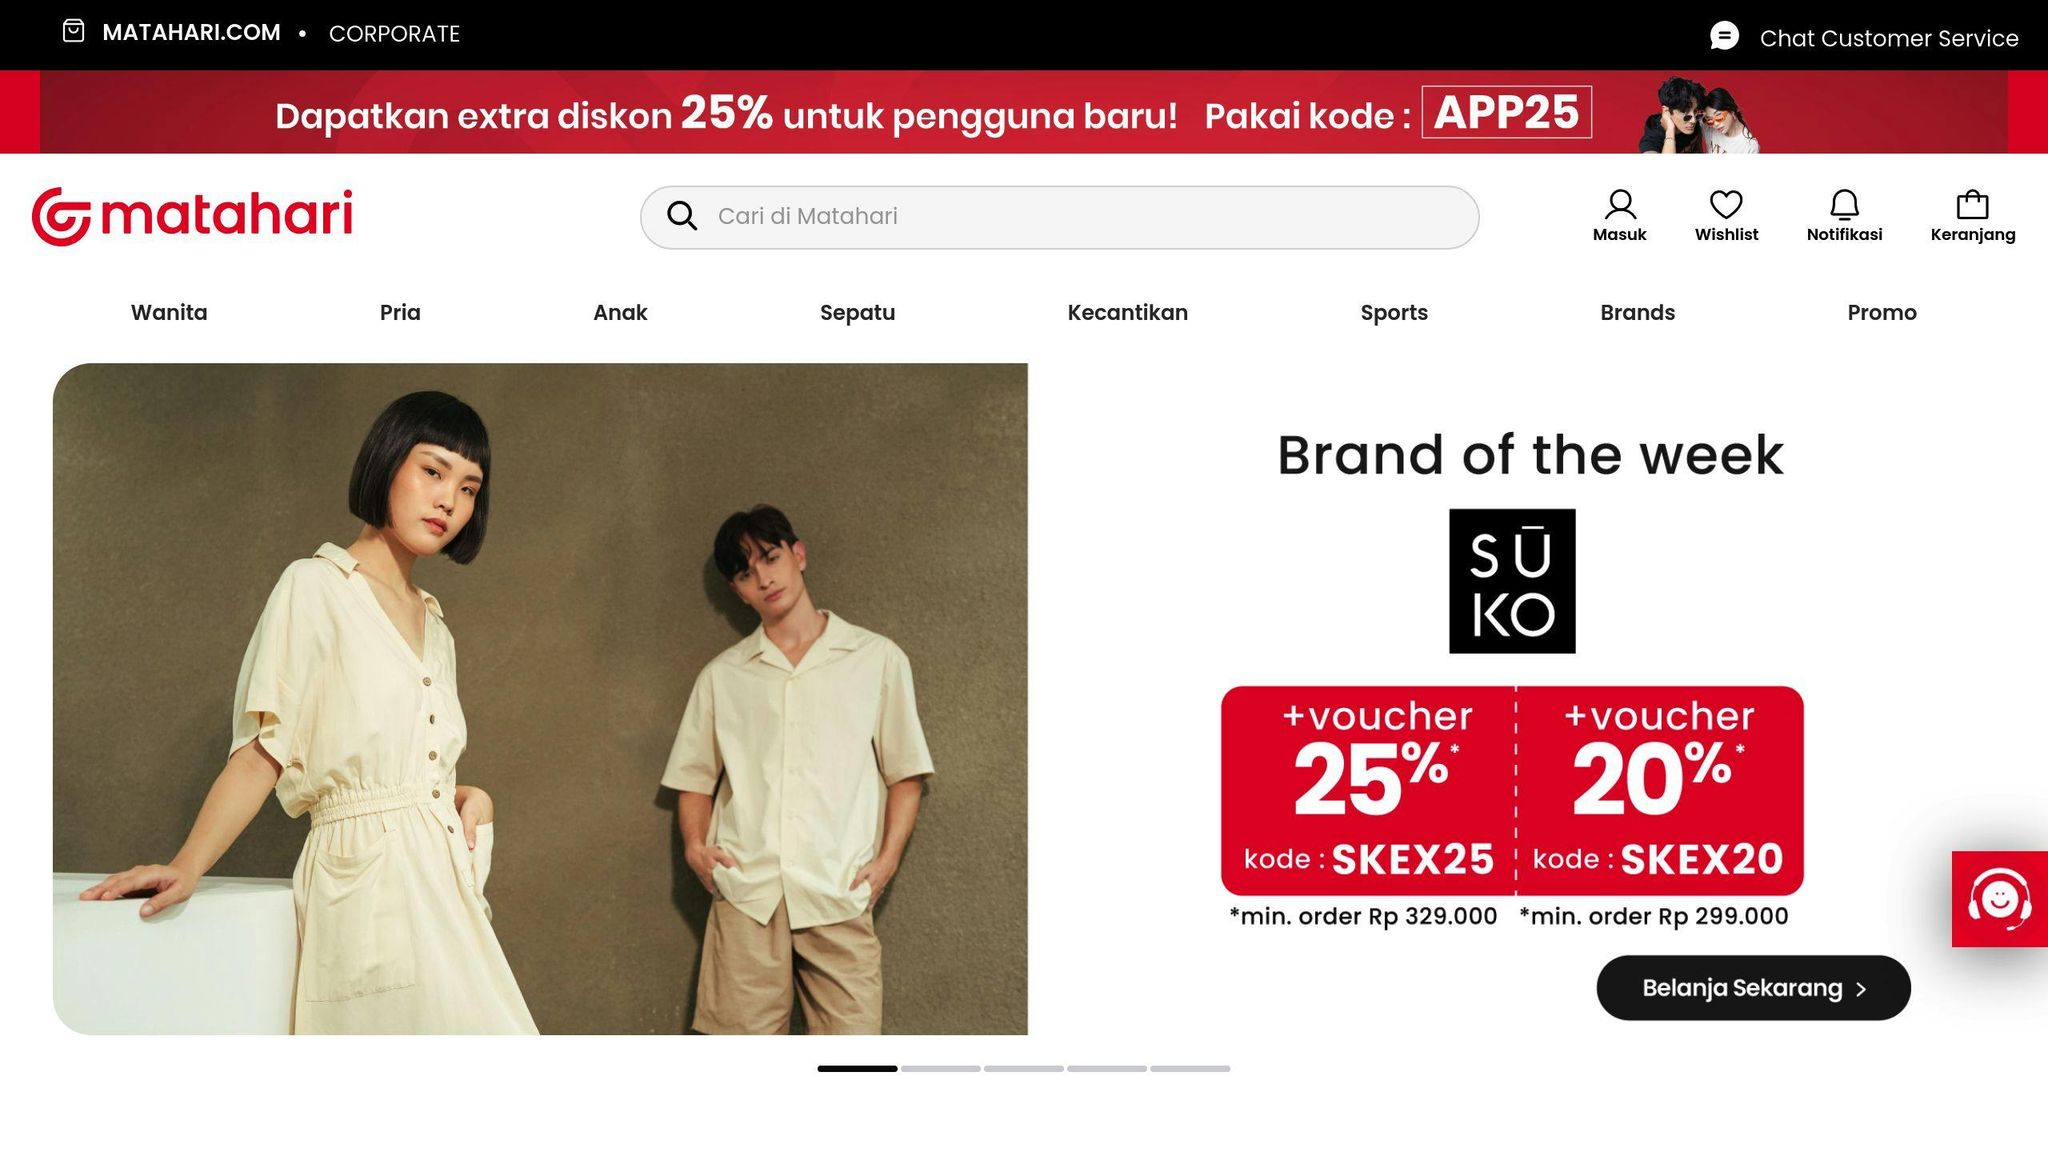2048x1152 pixels.
Task: Open the Wishlist heart icon
Action: click(x=1726, y=204)
